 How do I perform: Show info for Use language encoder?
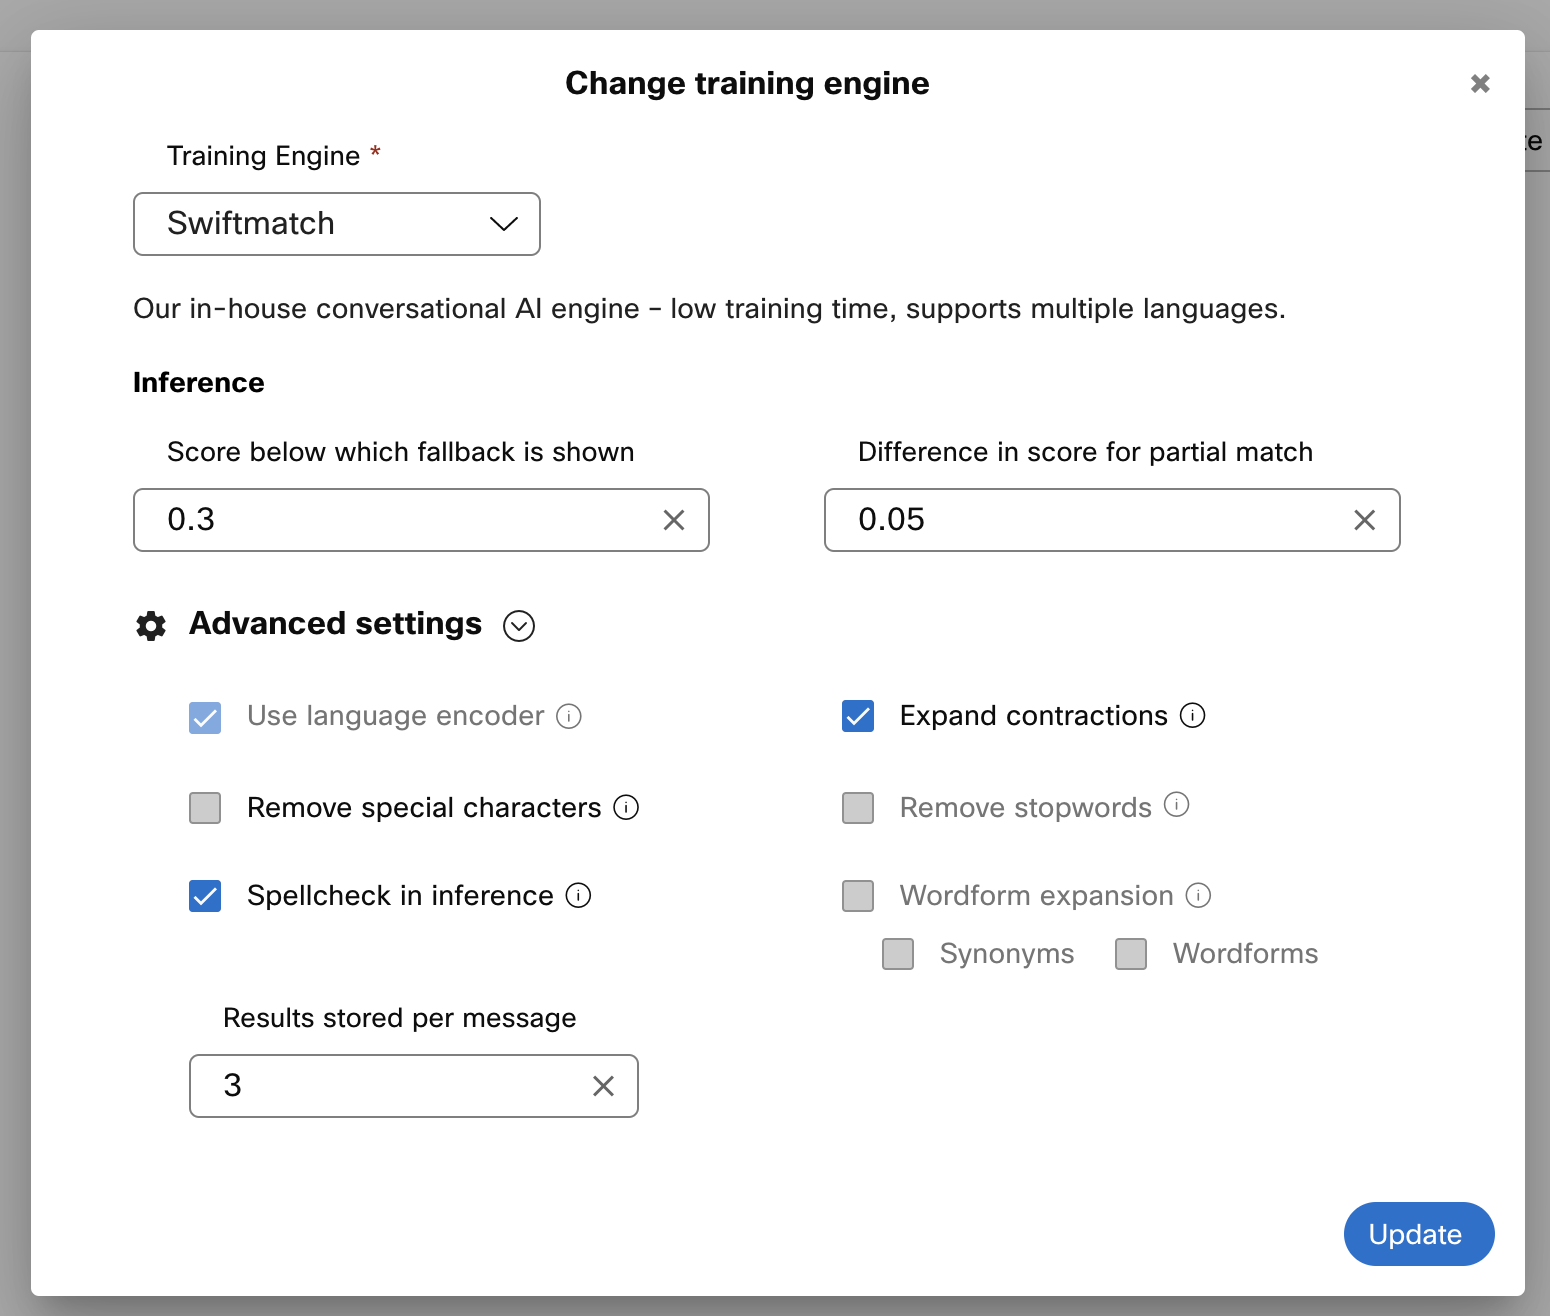569,716
